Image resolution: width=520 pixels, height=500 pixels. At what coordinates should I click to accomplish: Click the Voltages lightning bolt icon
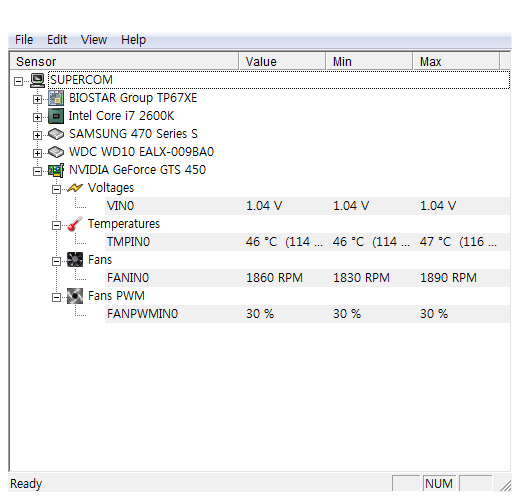pyautogui.click(x=75, y=188)
